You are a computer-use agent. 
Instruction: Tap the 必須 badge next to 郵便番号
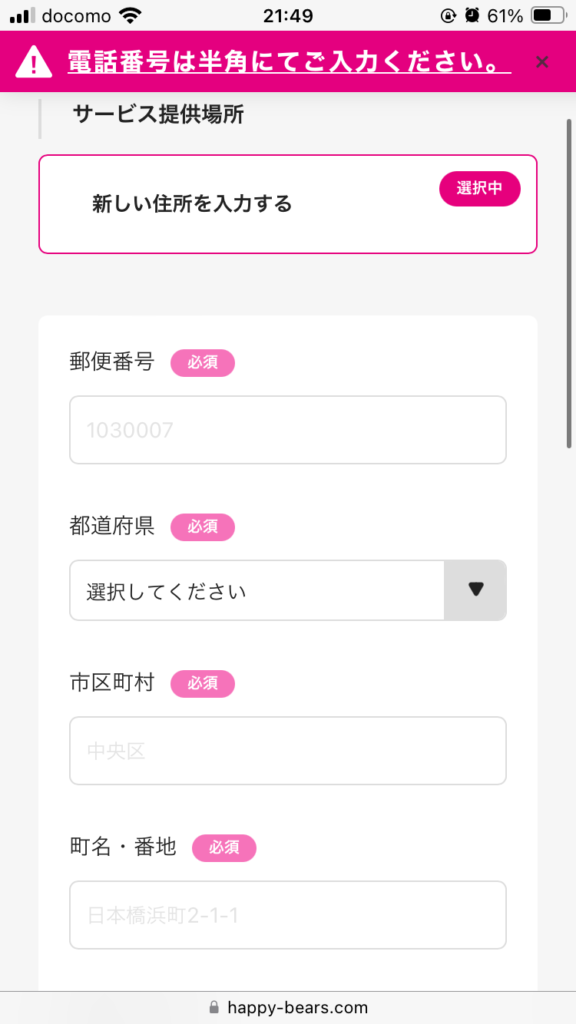click(x=202, y=363)
